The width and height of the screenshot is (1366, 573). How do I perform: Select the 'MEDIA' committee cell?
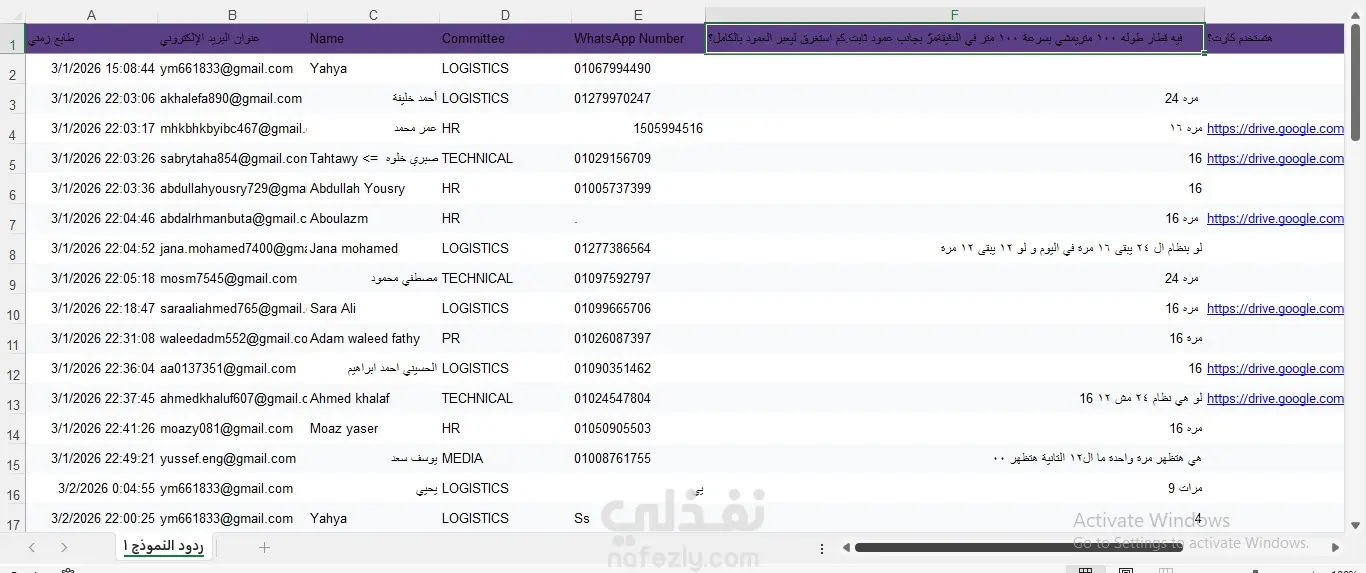[x=505, y=458]
